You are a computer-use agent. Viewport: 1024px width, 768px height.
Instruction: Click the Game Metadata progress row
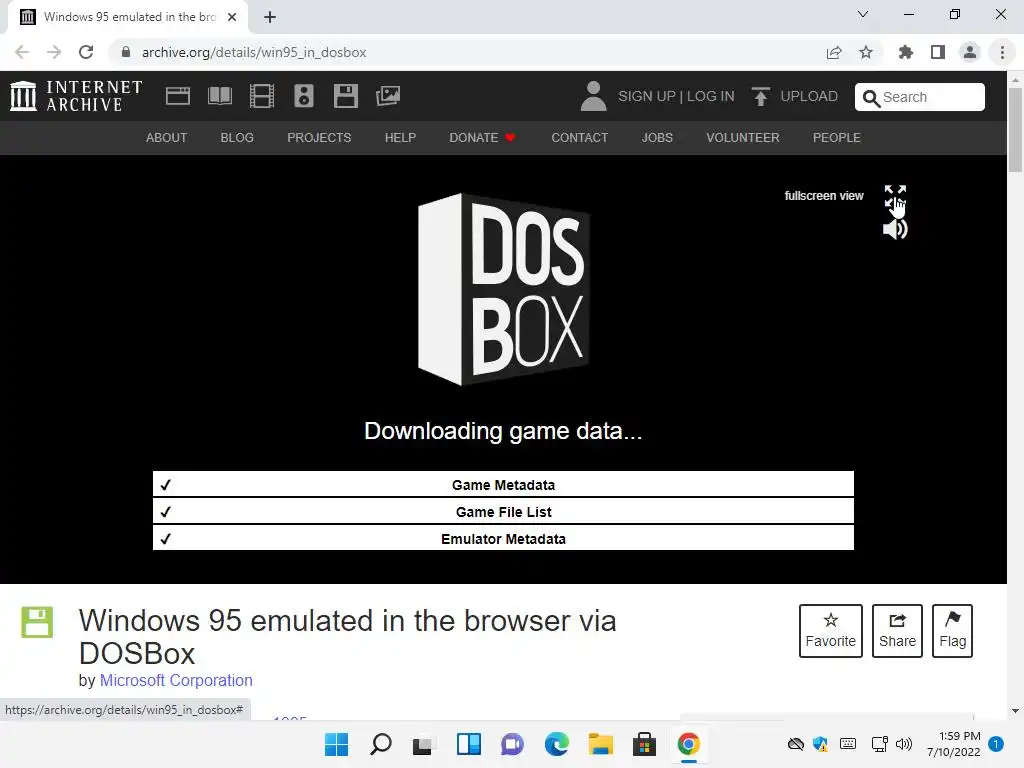503,485
